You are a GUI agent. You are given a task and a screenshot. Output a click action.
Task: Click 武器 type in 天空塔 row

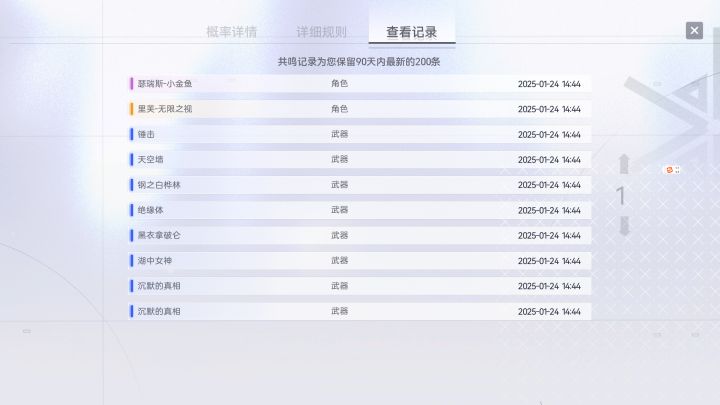[339, 159]
